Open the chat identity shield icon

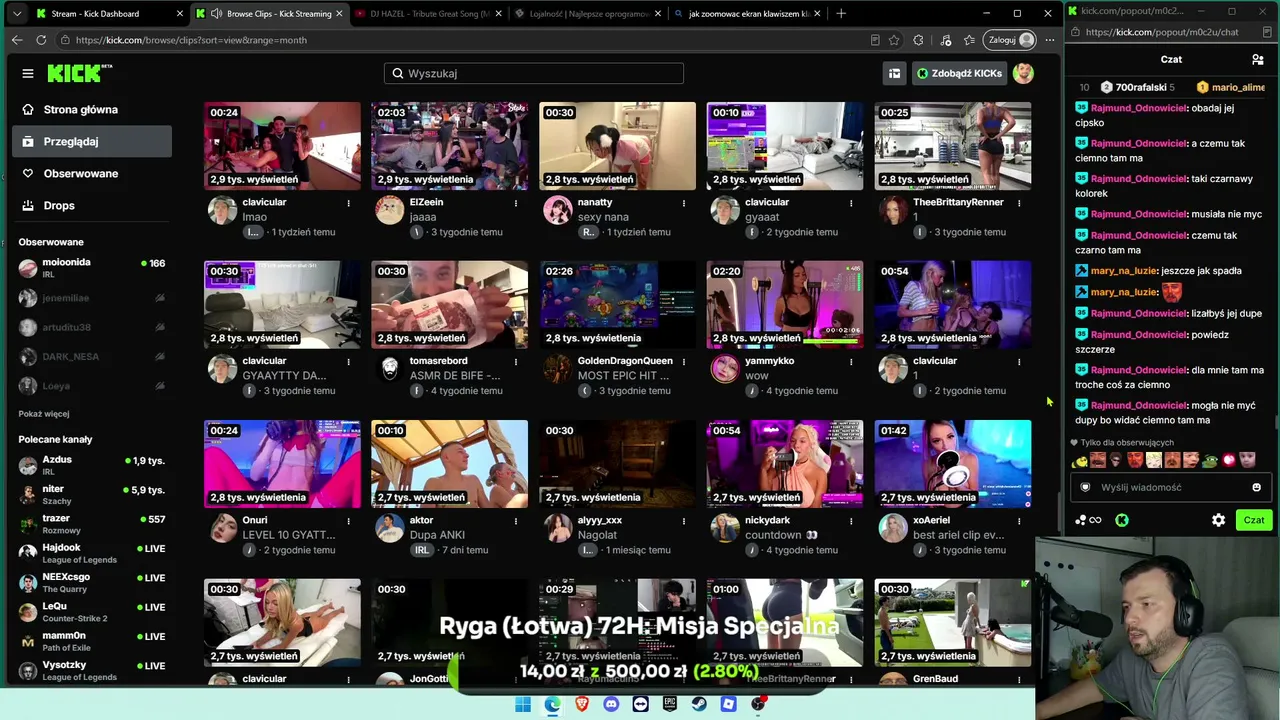pyautogui.click(x=1085, y=487)
